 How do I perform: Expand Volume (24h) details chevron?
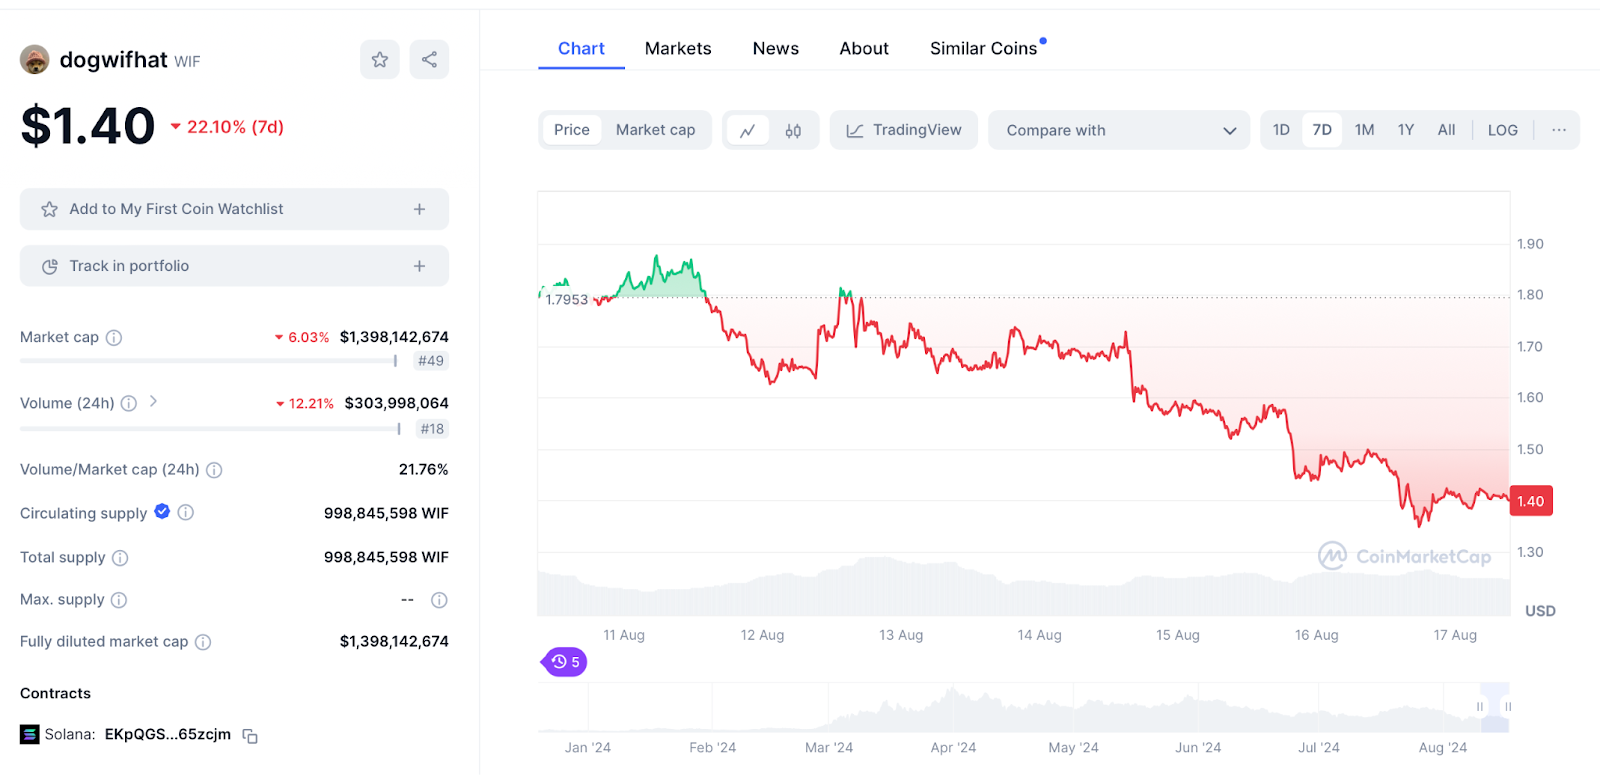(153, 401)
